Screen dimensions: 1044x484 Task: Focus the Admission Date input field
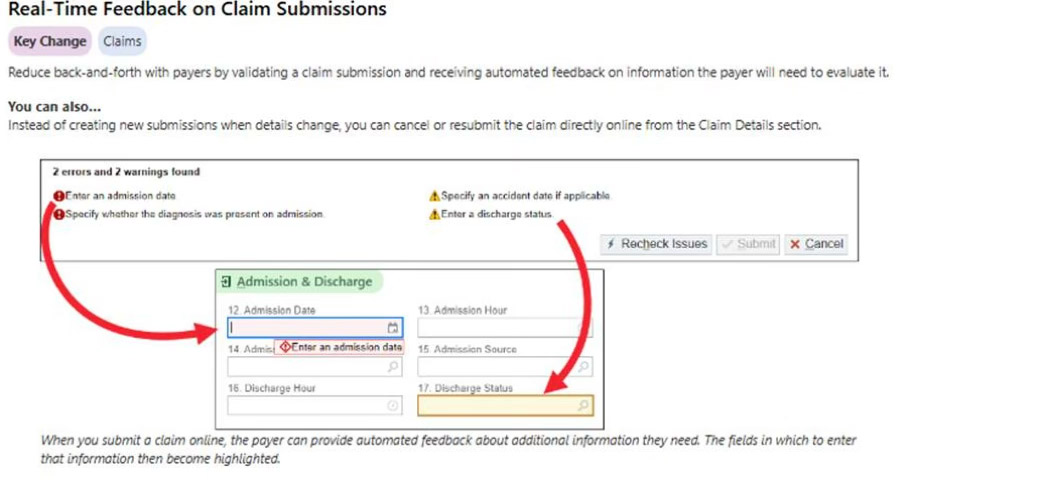click(x=307, y=327)
